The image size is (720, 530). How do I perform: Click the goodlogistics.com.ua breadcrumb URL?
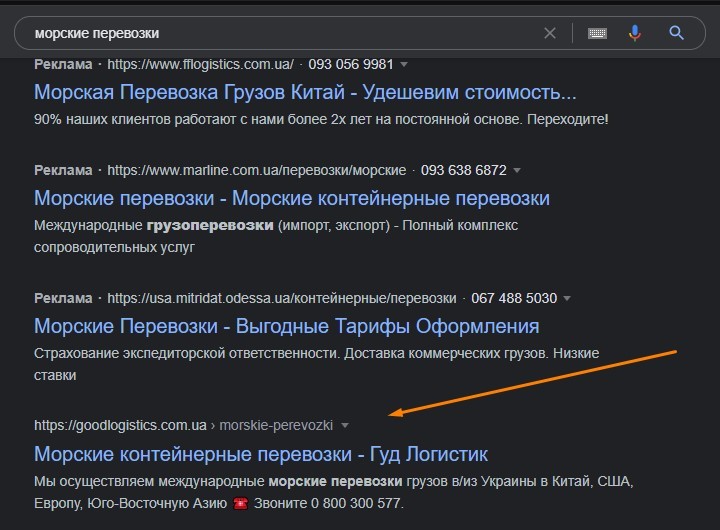point(183,425)
